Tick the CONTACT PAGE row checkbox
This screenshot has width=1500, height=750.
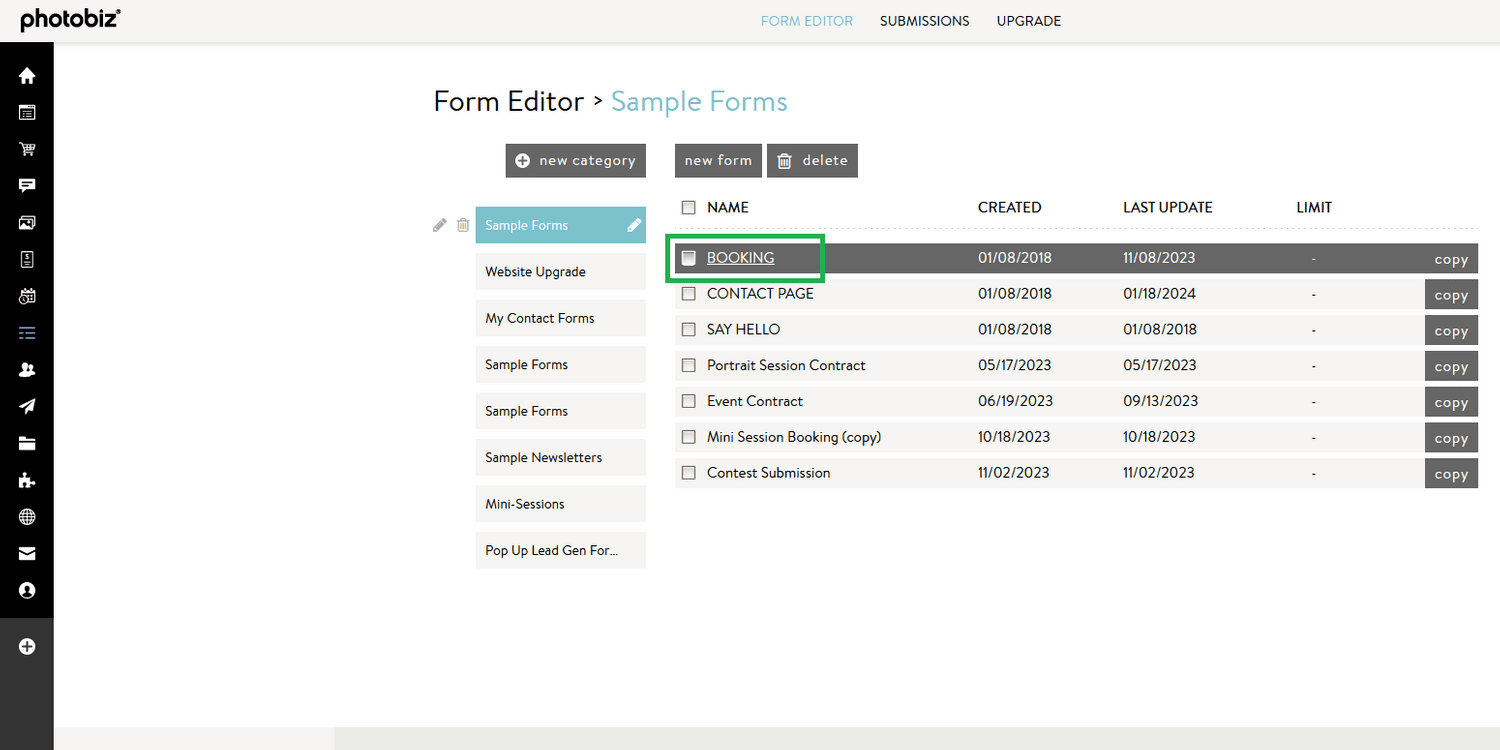tap(688, 293)
